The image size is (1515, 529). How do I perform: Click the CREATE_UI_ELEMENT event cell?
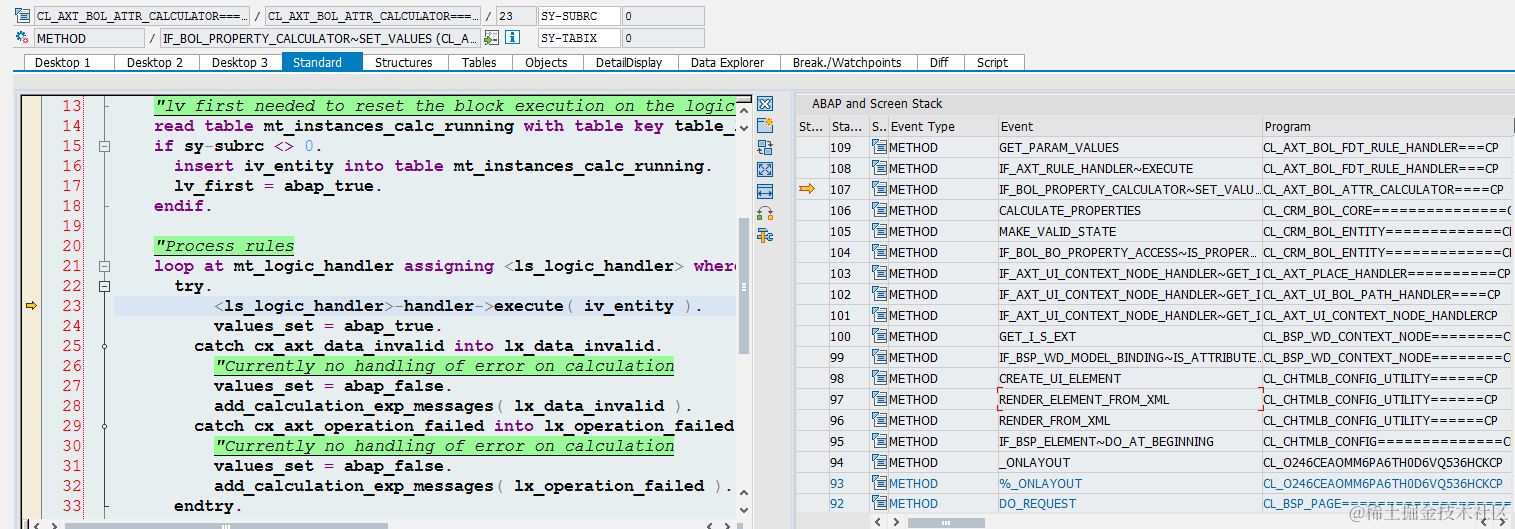pyautogui.click(x=1130, y=378)
